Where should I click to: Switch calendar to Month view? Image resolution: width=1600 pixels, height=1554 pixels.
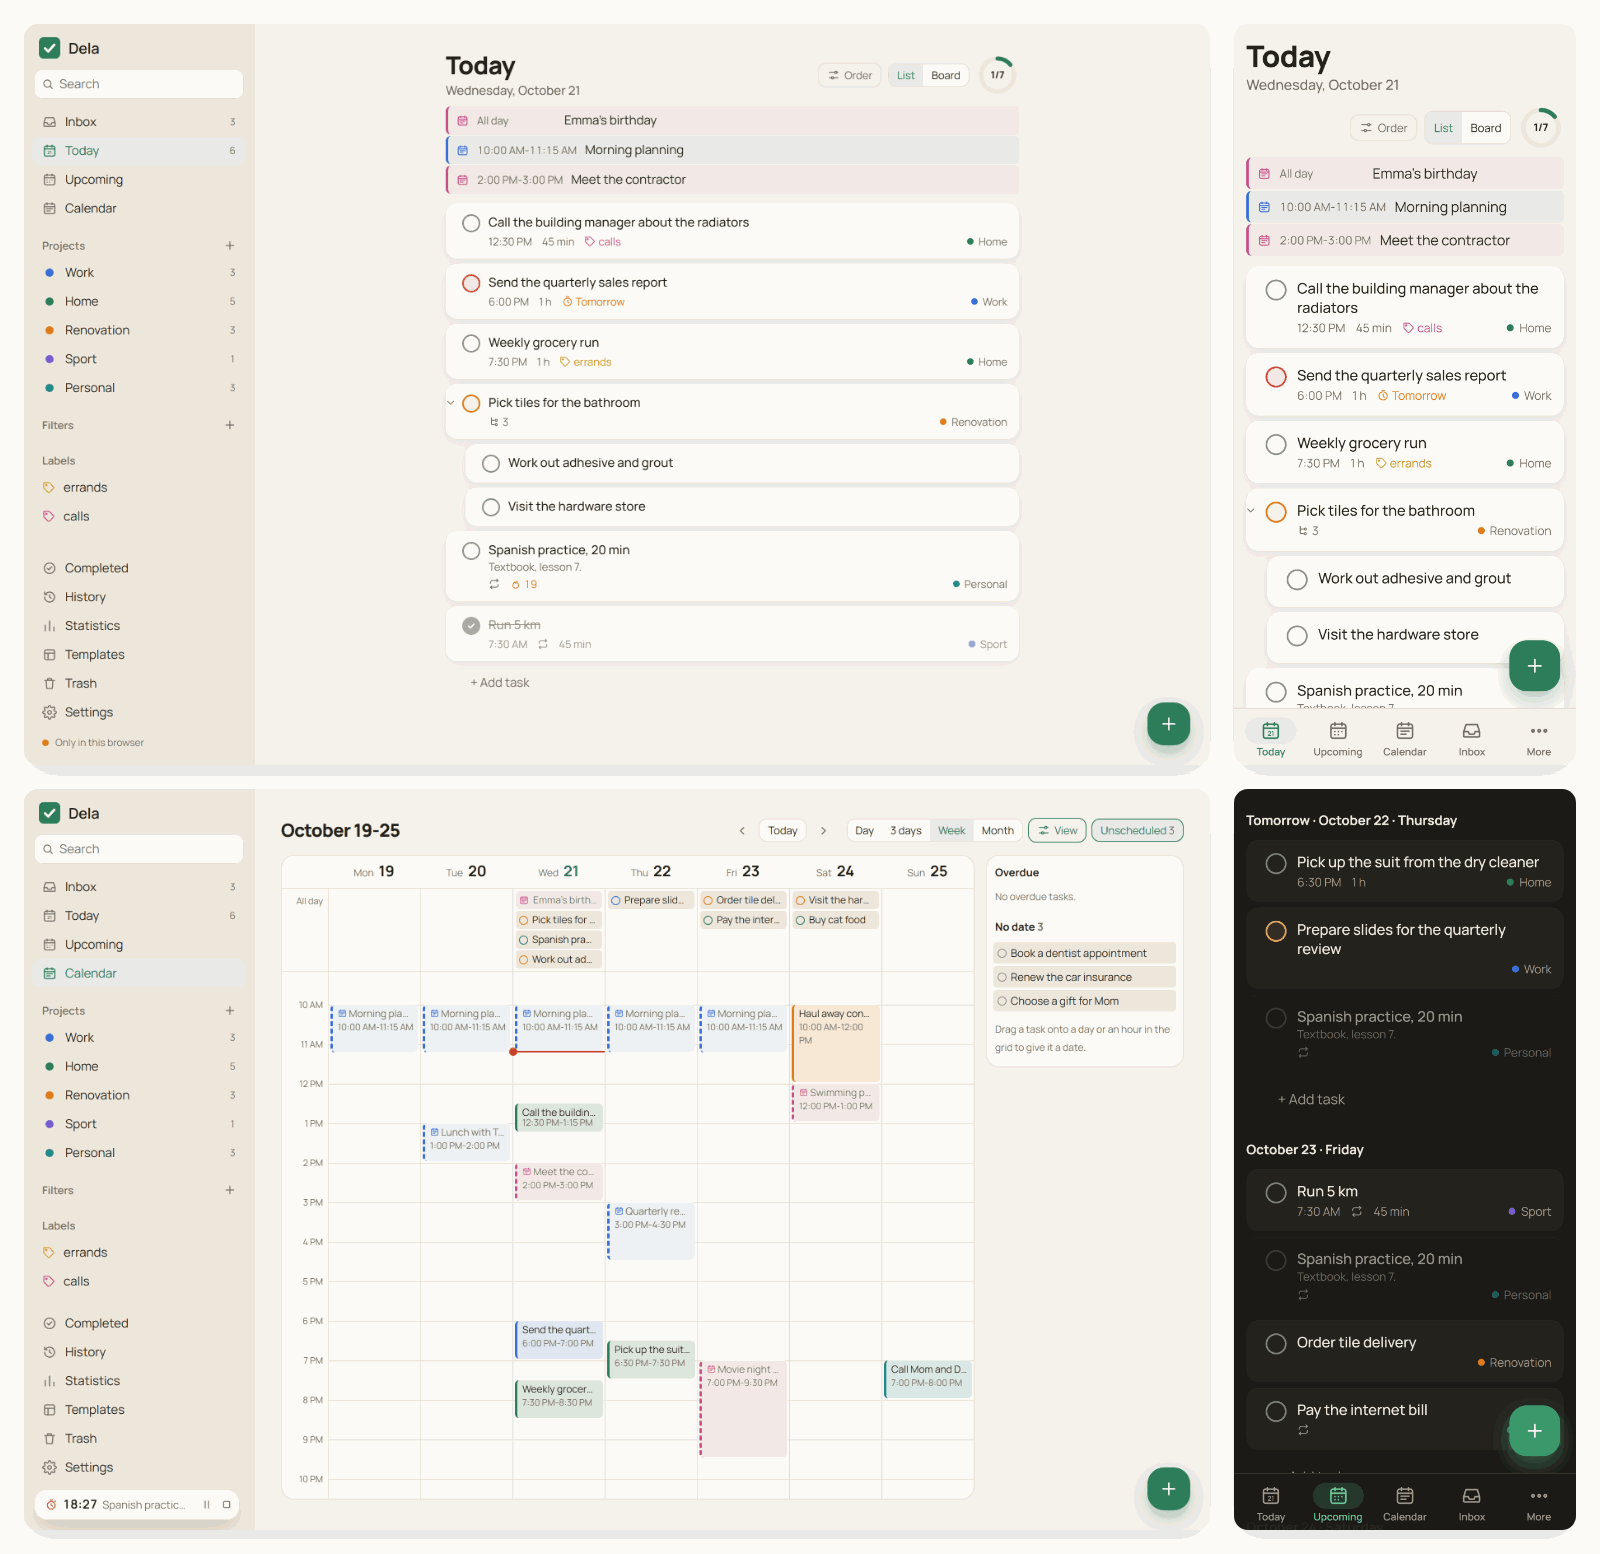pos(997,831)
